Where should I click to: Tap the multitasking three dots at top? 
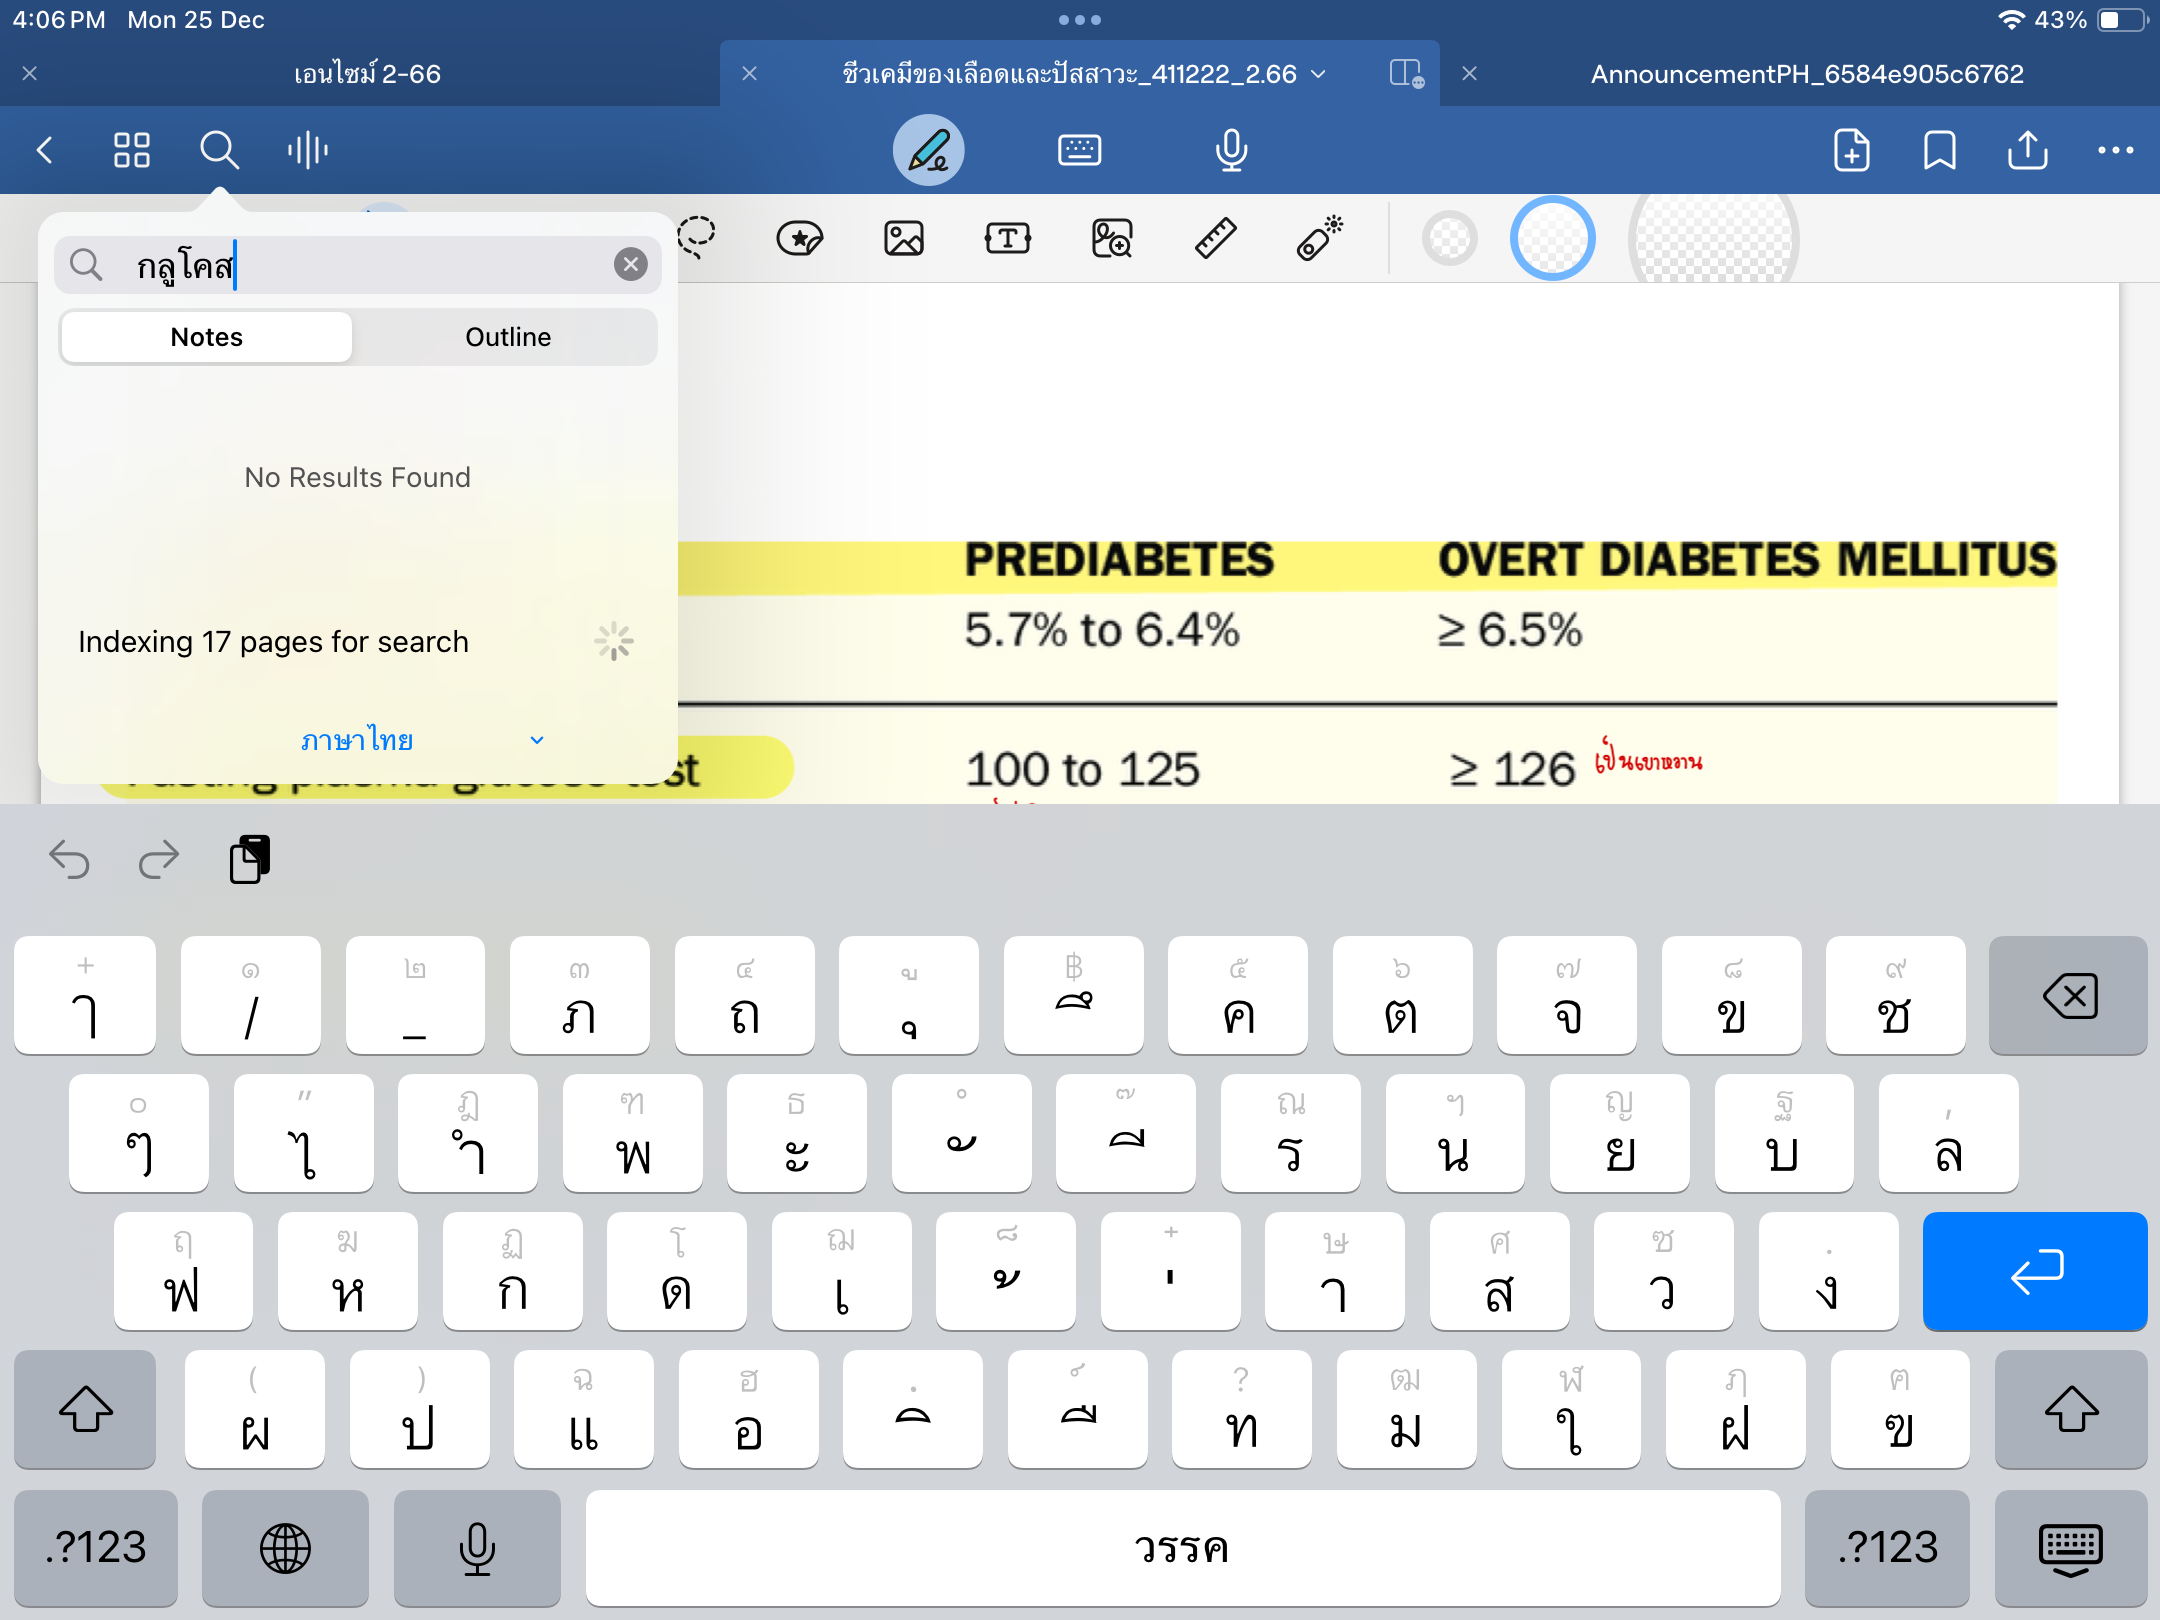pyautogui.click(x=1080, y=19)
